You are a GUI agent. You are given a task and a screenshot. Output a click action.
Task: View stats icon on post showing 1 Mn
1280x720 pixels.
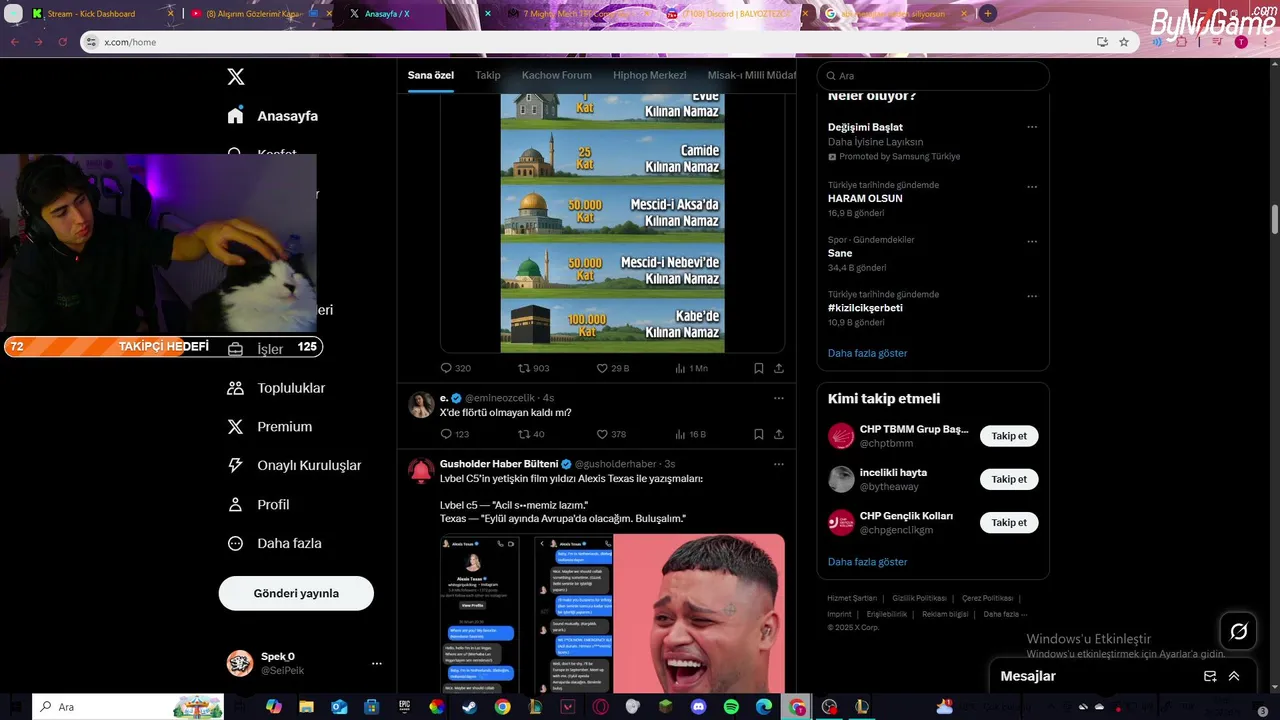(680, 368)
